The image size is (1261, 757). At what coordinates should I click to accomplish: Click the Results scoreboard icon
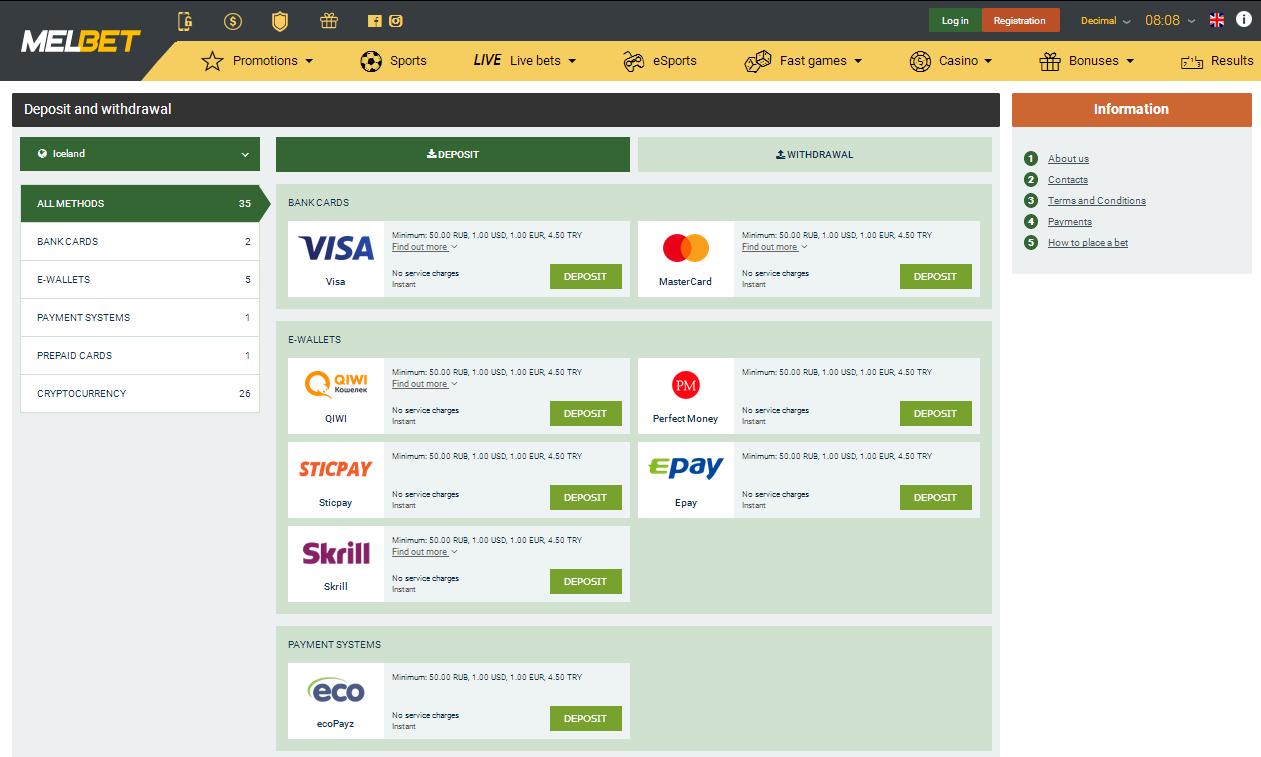click(x=1192, y=61)
